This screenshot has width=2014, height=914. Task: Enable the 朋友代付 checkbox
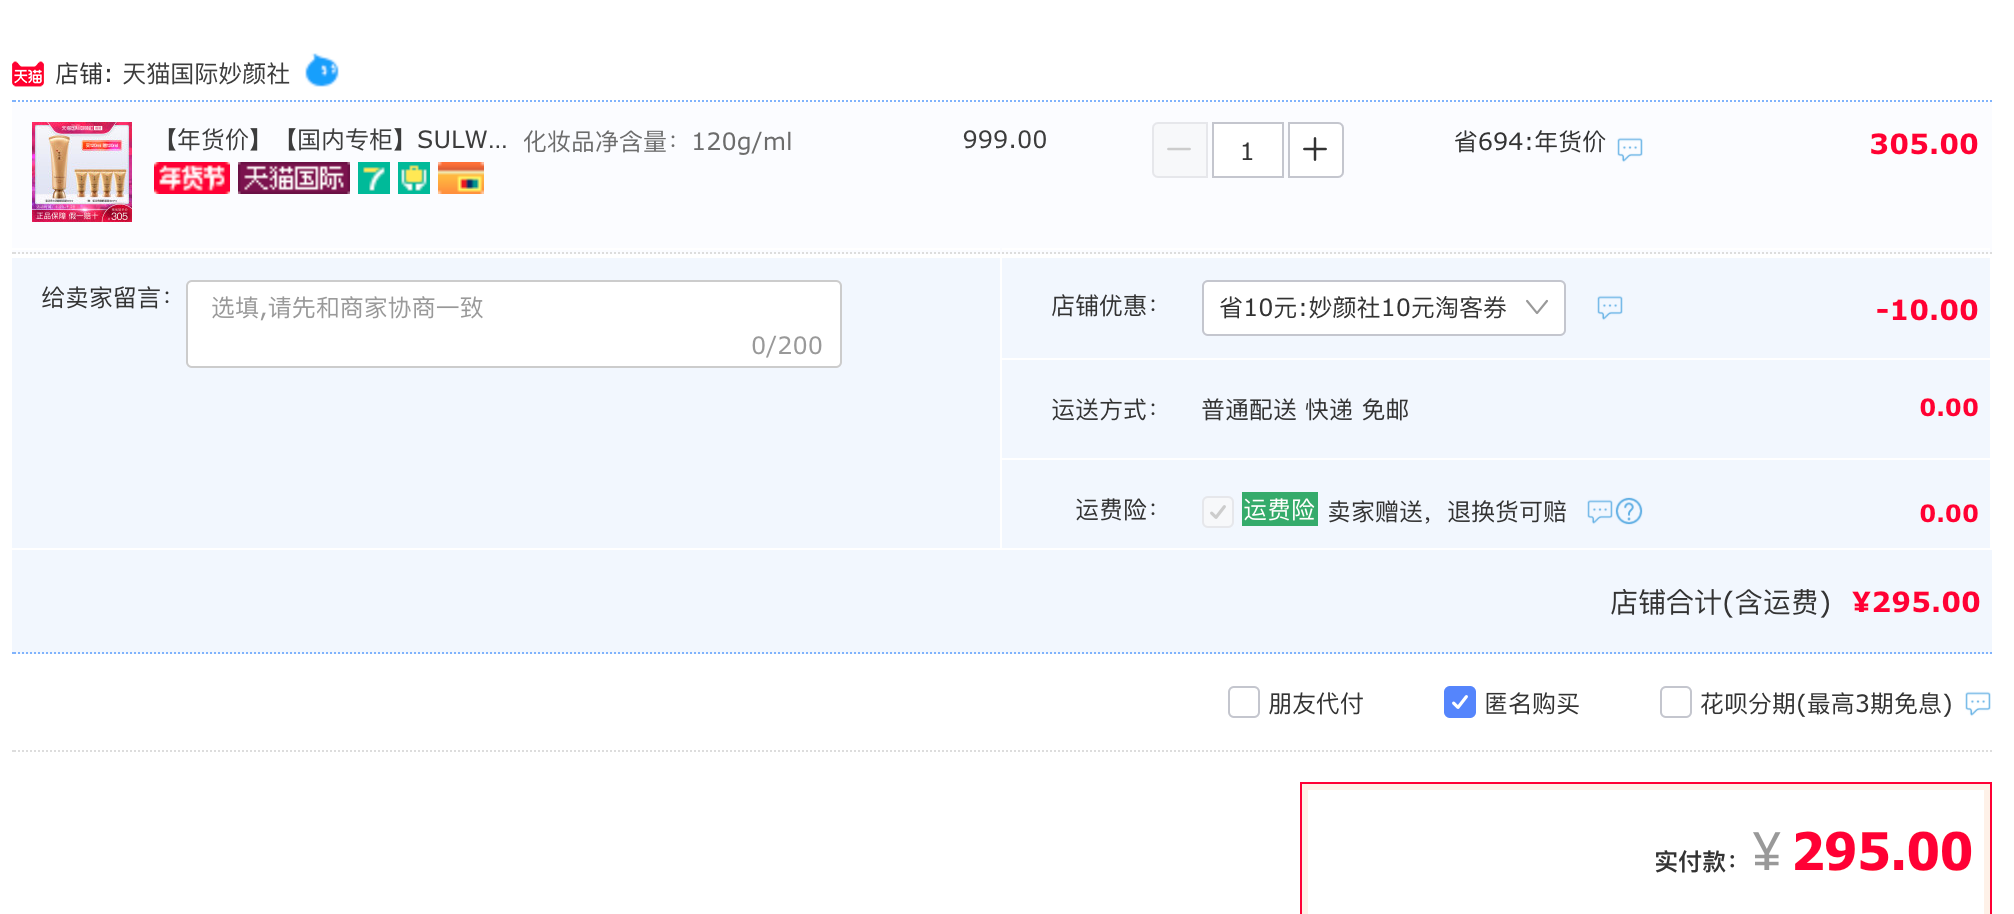1244,702
